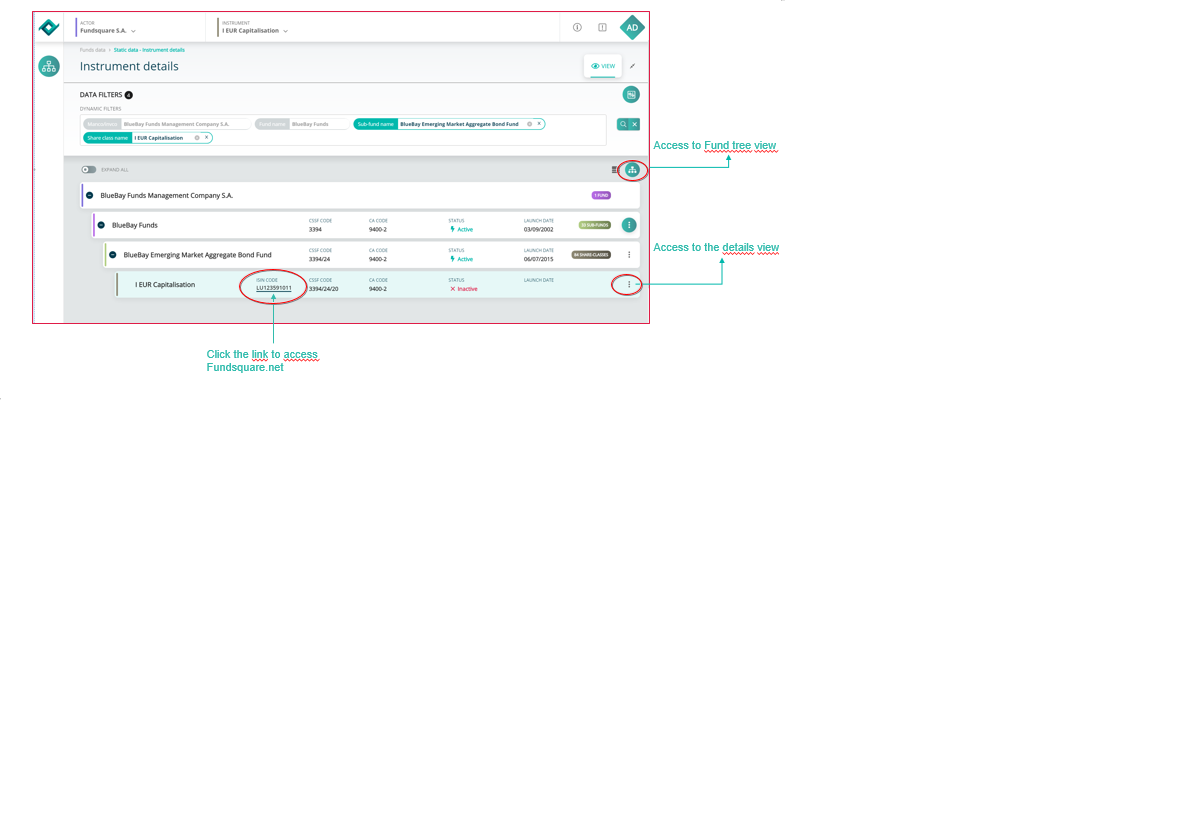
Task: Open the three-dot menu on the BlueBay Funds row
Action: 629,225
